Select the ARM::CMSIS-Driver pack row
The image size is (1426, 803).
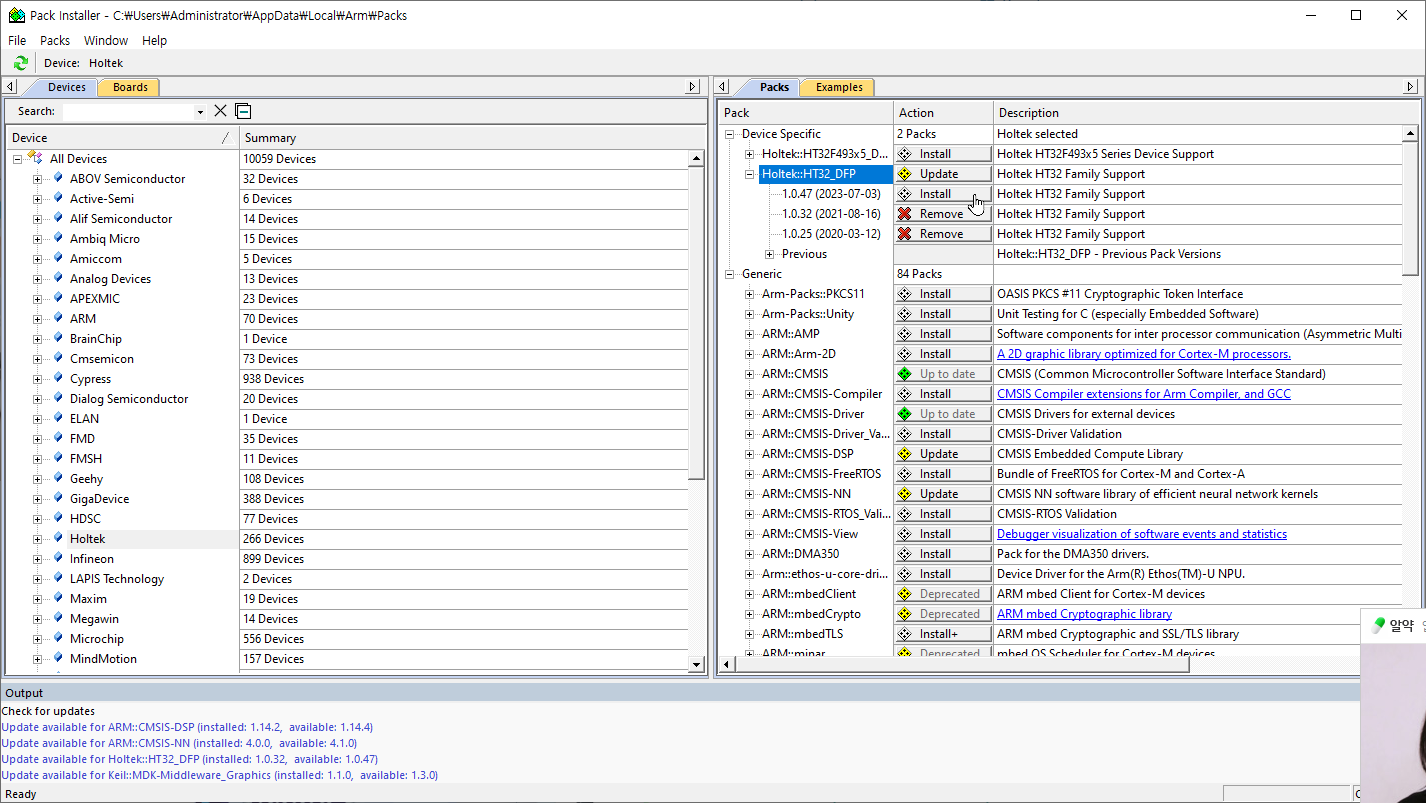tap(813, 414)
